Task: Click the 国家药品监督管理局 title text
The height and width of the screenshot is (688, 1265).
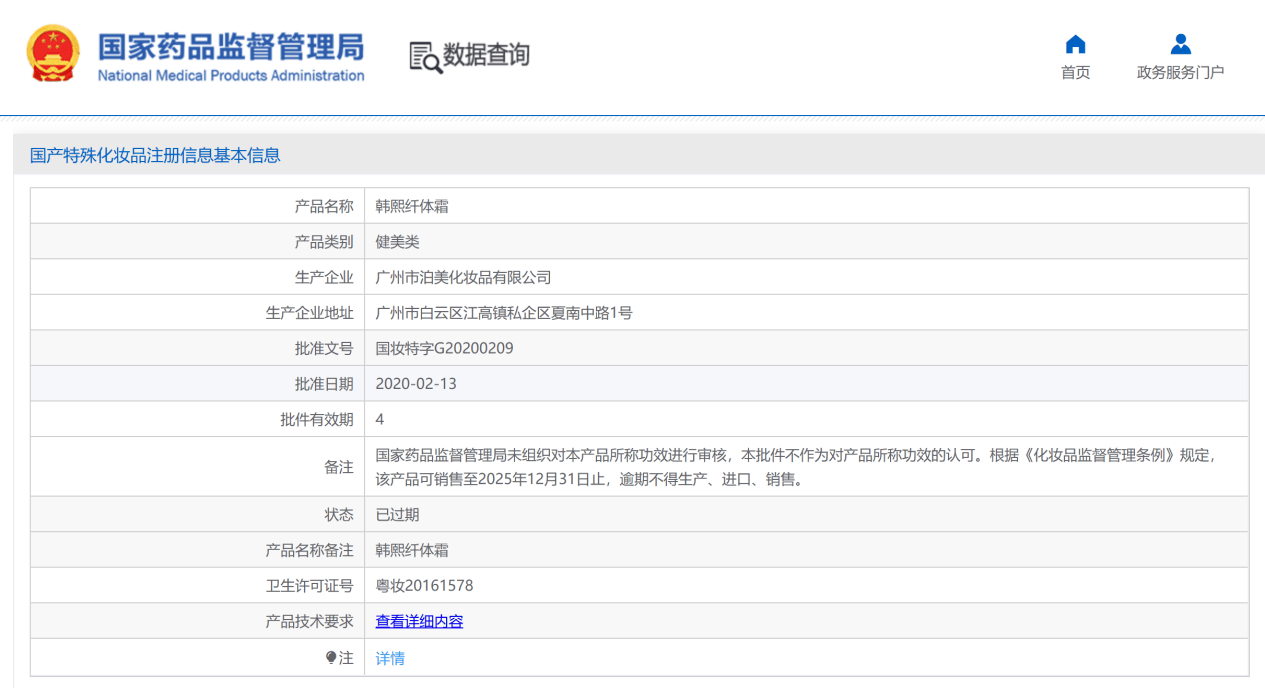Action: [230, 46]
